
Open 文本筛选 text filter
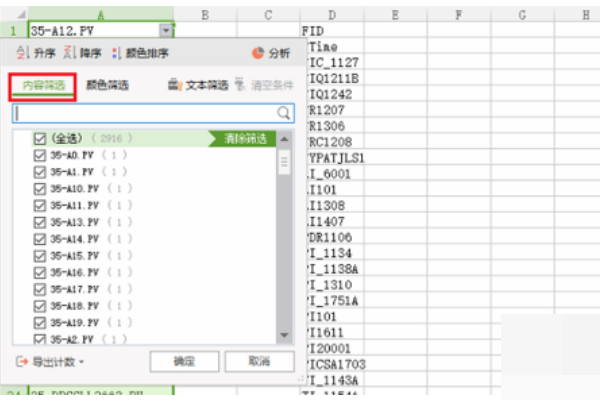[x=198, y=85]
